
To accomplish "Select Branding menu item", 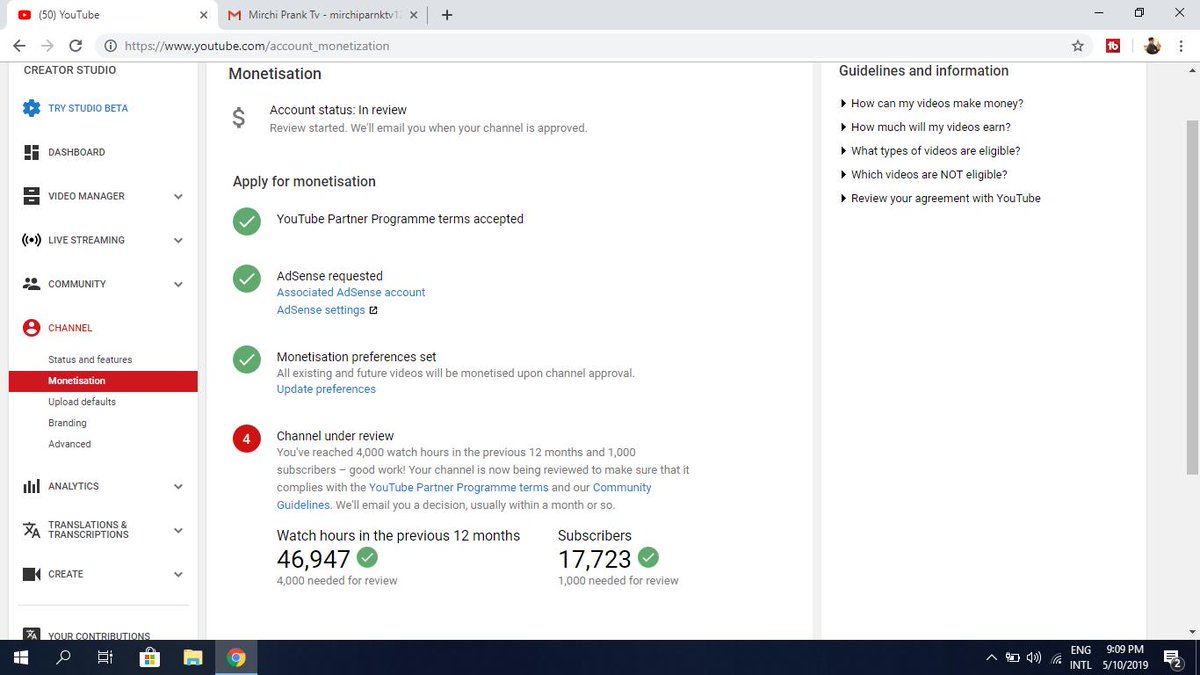I will pyautogui.click(x=67, y=423).
